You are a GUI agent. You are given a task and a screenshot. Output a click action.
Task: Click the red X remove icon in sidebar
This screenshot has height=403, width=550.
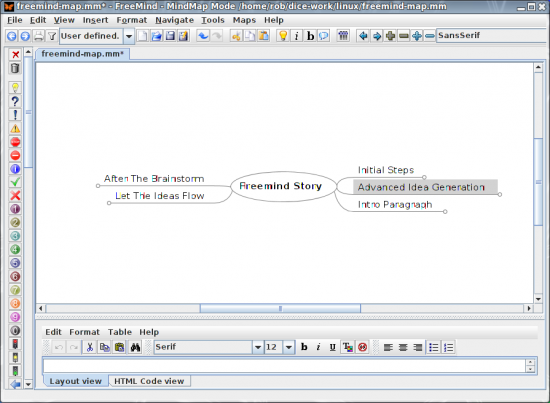pyautogui.click(x=15, y=55)
